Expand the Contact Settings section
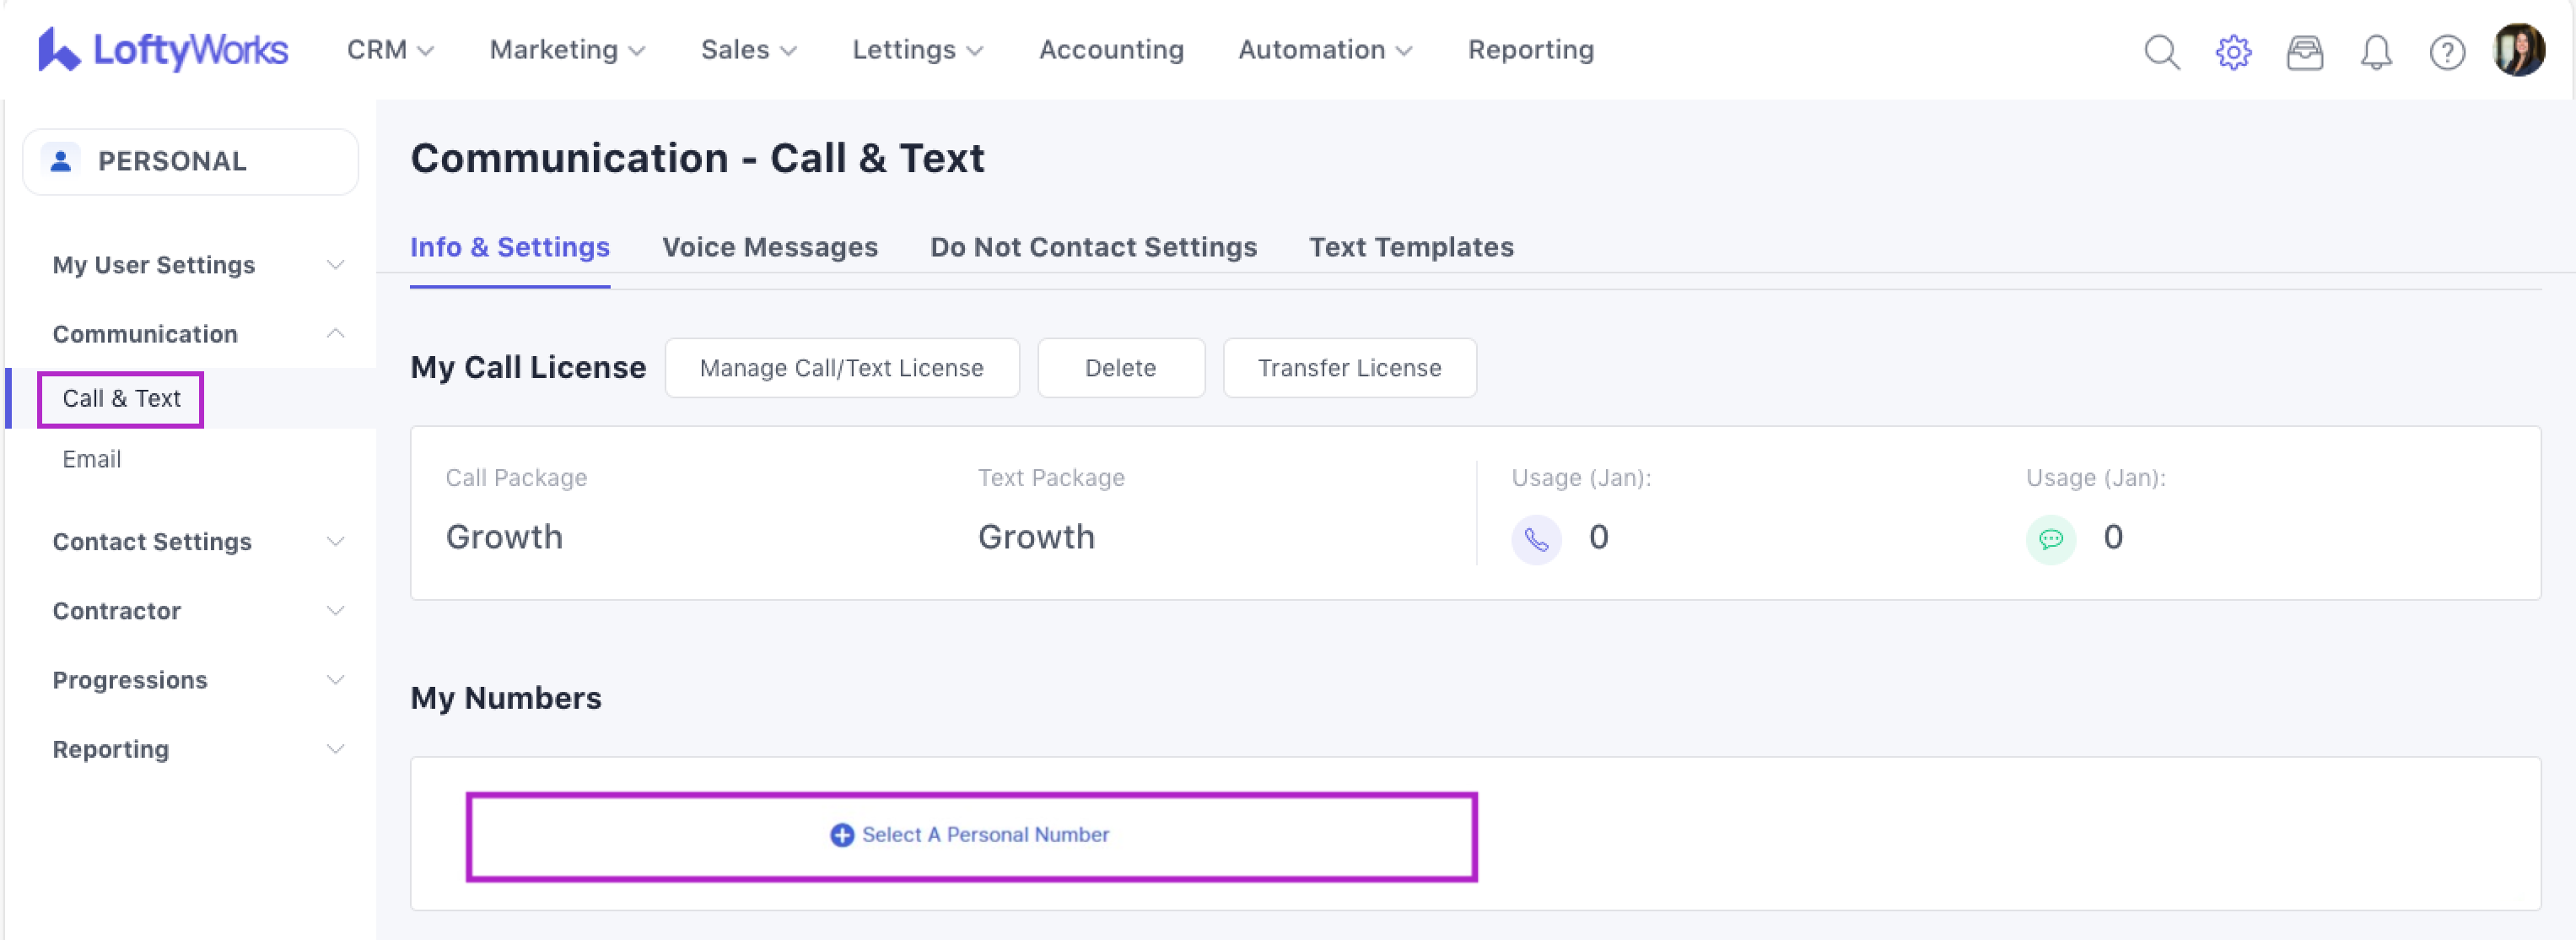 pos(197,541)
